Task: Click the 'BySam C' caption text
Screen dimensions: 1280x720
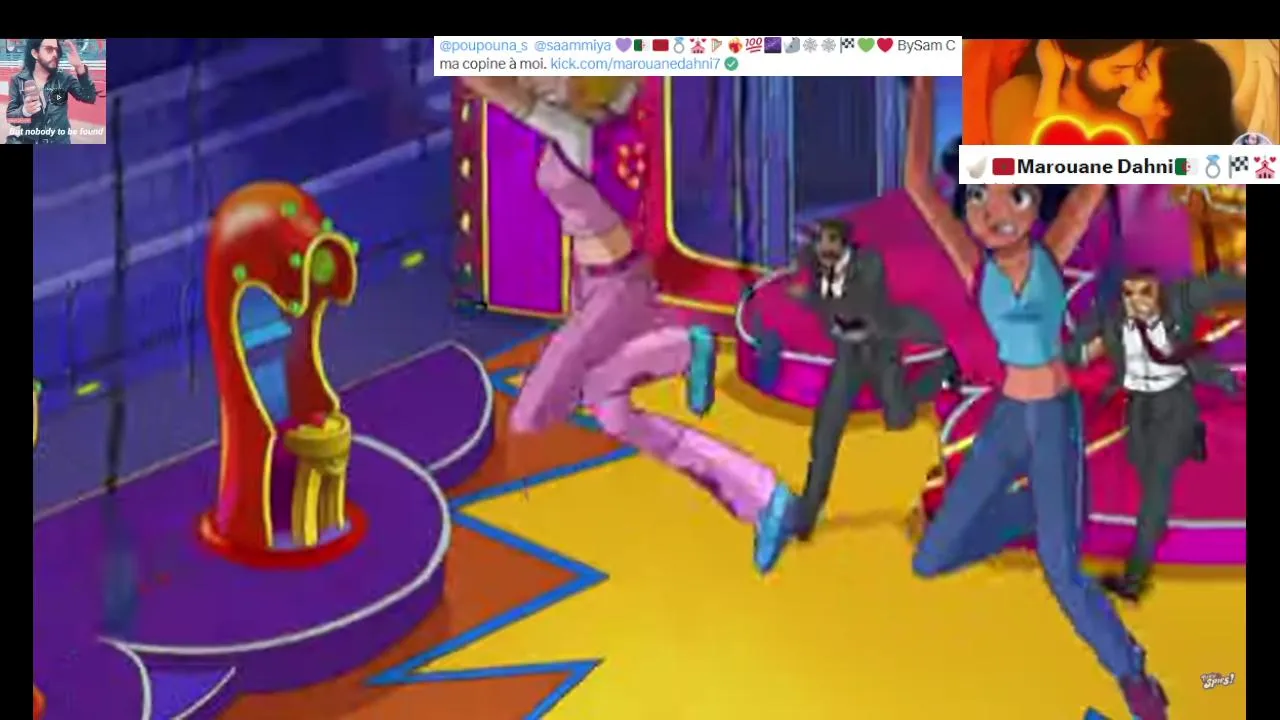Action: tap(926, 46)
